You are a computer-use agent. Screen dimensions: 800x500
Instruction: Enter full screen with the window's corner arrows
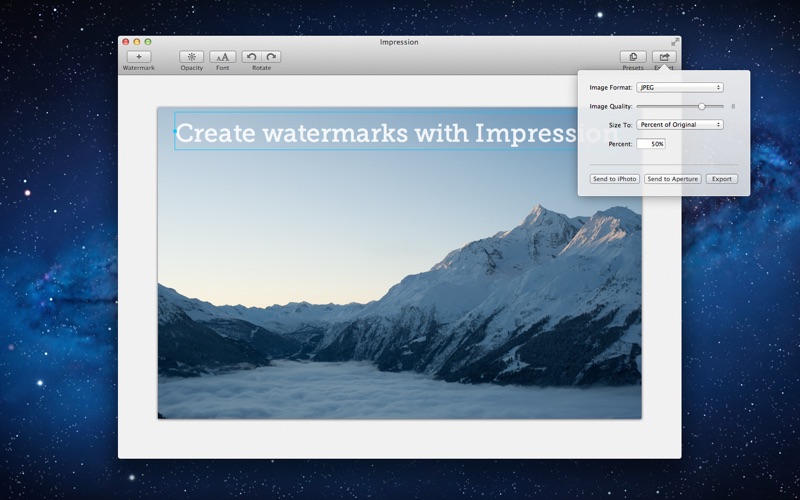[675, 42]
